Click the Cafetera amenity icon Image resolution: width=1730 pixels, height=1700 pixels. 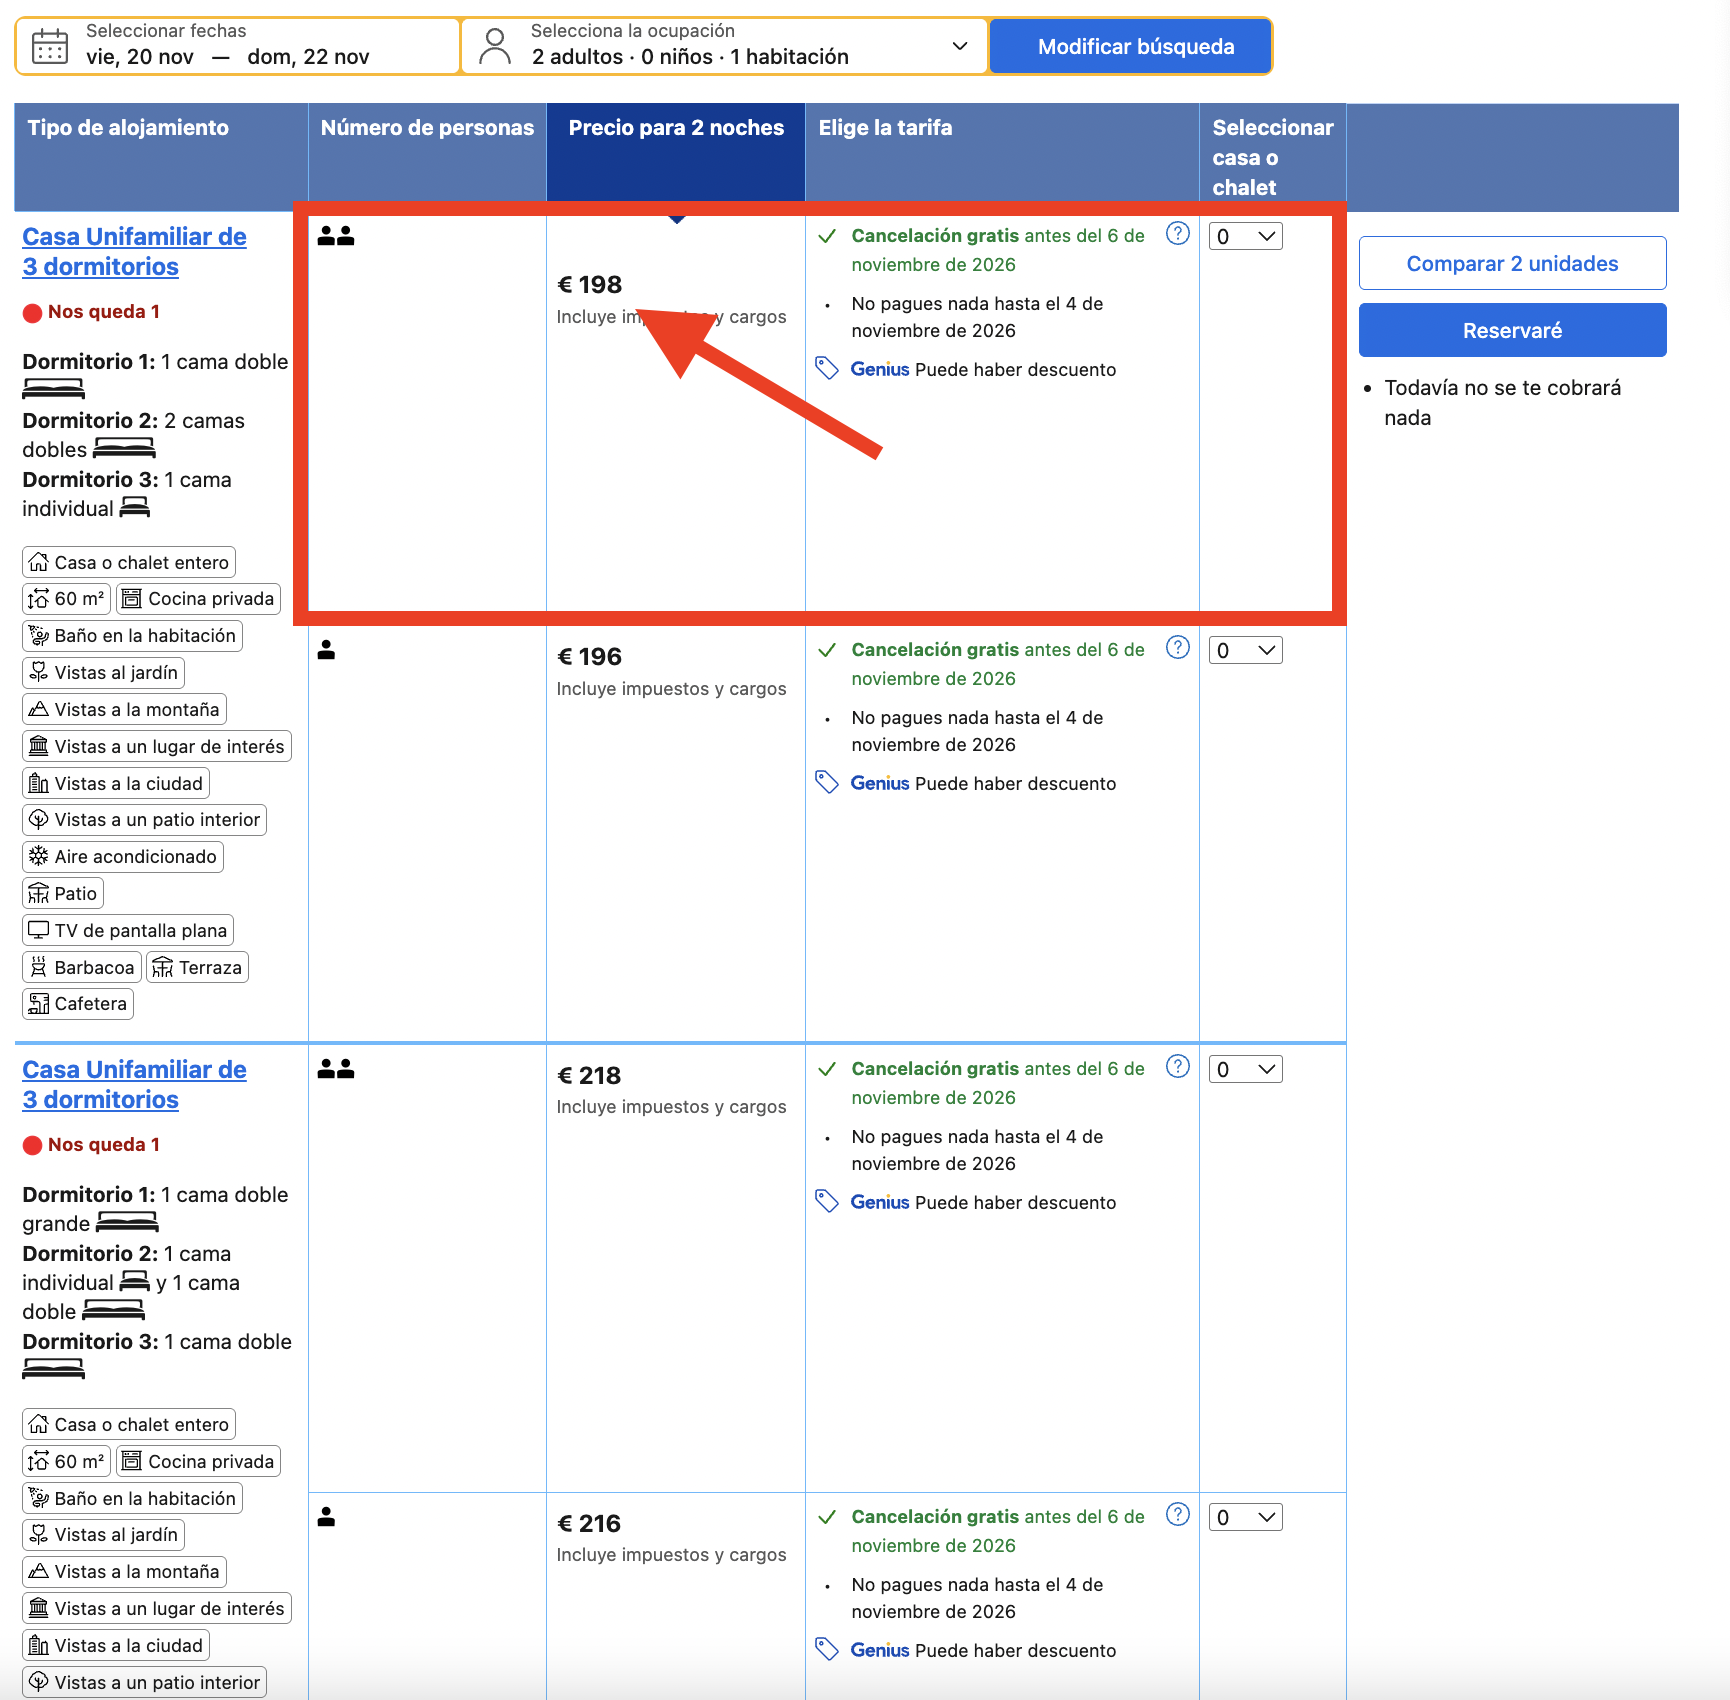(x=39, y=1003)
